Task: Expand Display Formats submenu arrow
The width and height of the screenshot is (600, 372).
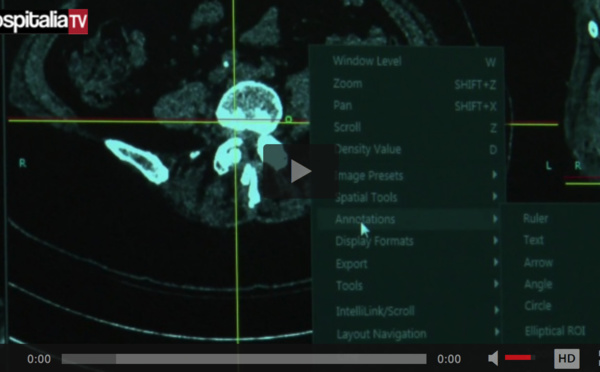Action: click(495, 241)
